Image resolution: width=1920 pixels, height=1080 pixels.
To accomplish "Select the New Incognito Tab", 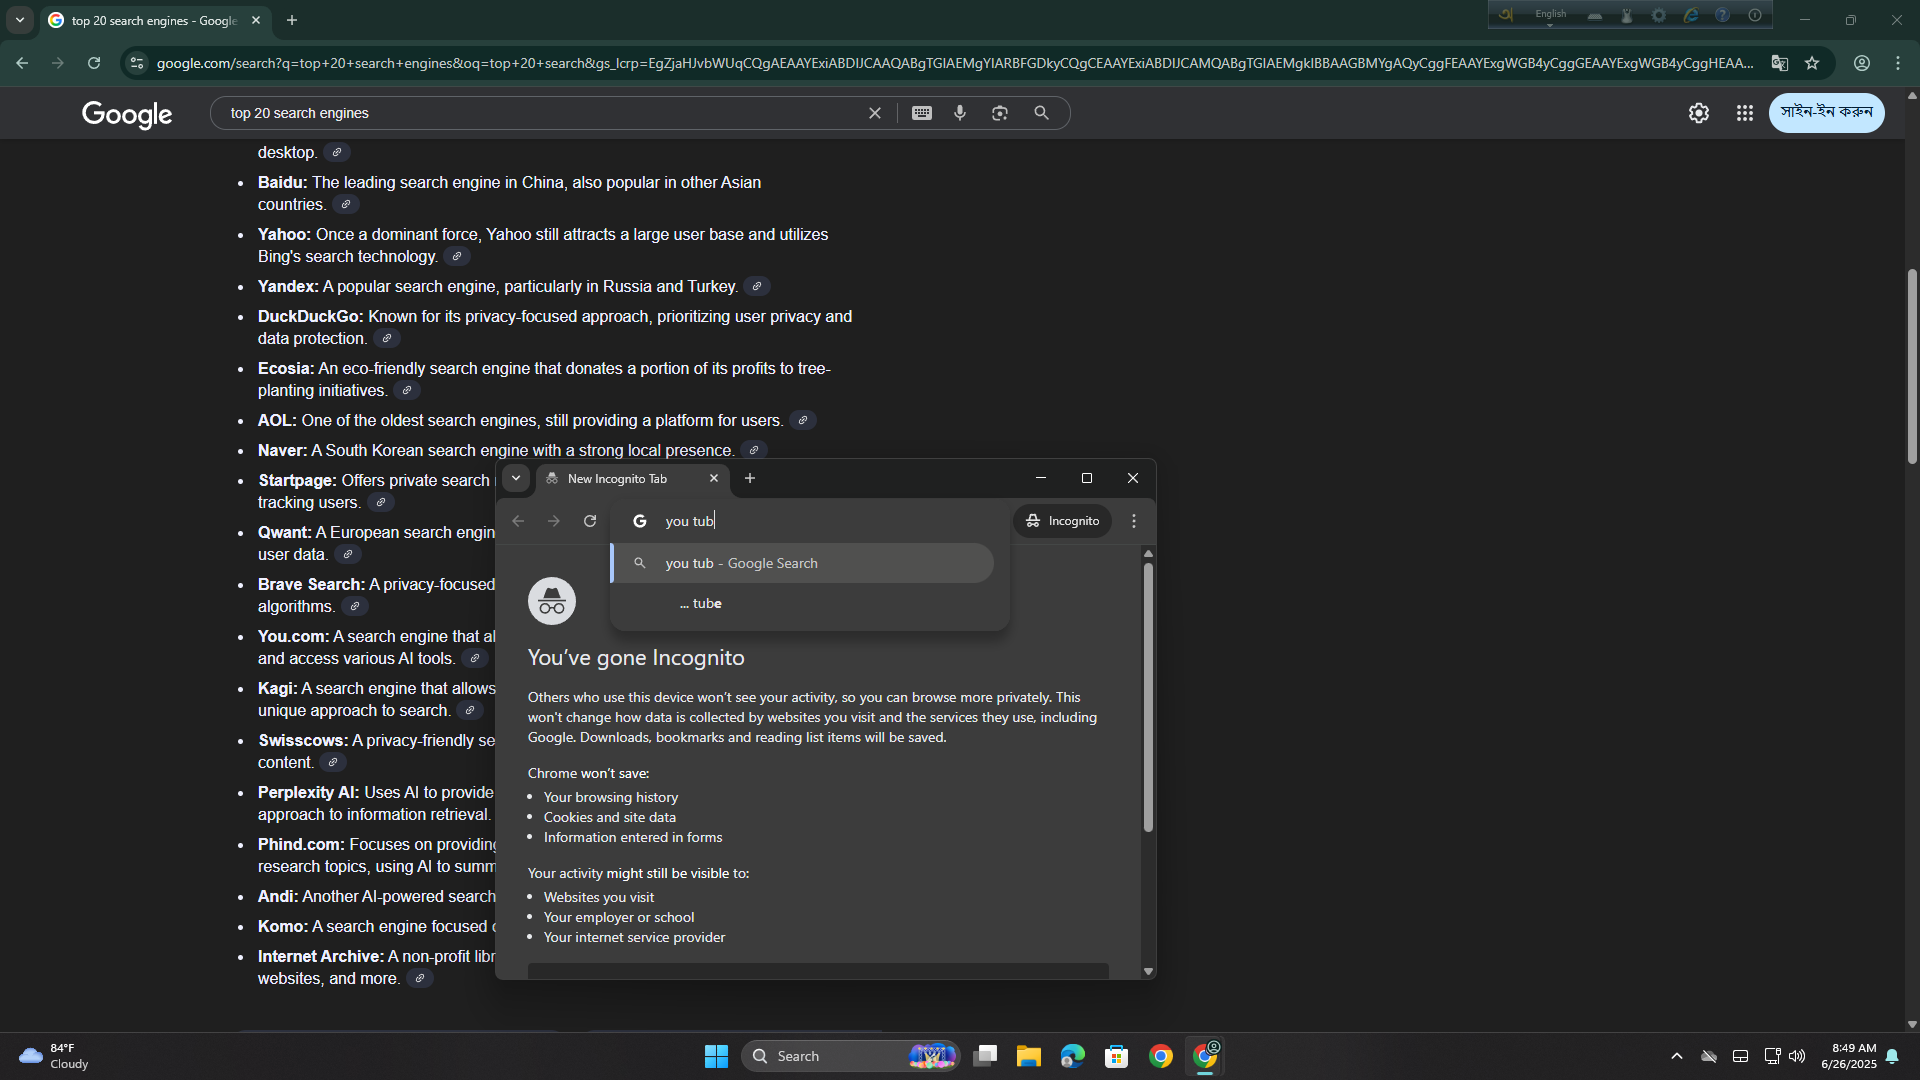I will [632, 479].
